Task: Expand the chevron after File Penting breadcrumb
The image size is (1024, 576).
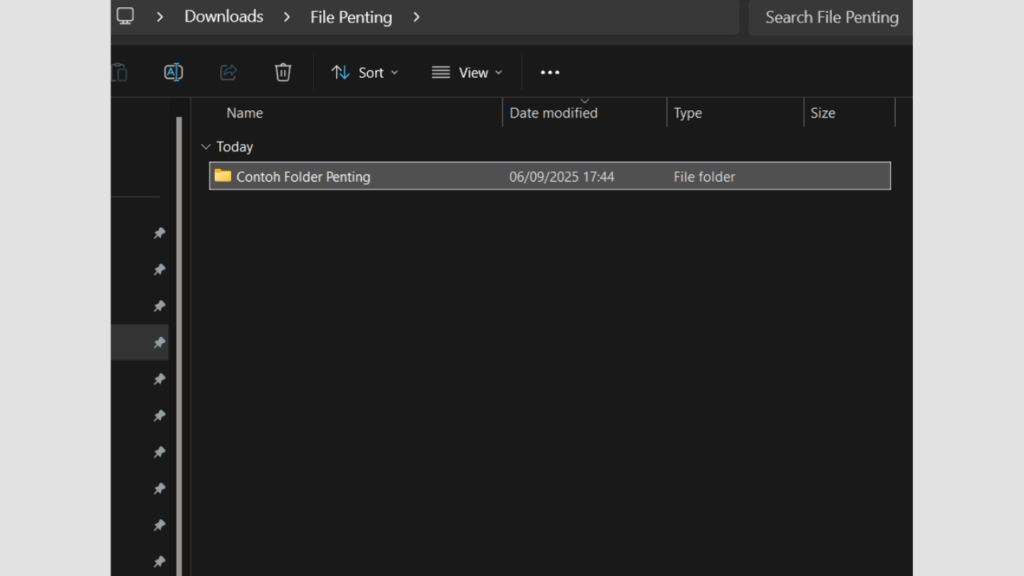Action: [416, 17]
